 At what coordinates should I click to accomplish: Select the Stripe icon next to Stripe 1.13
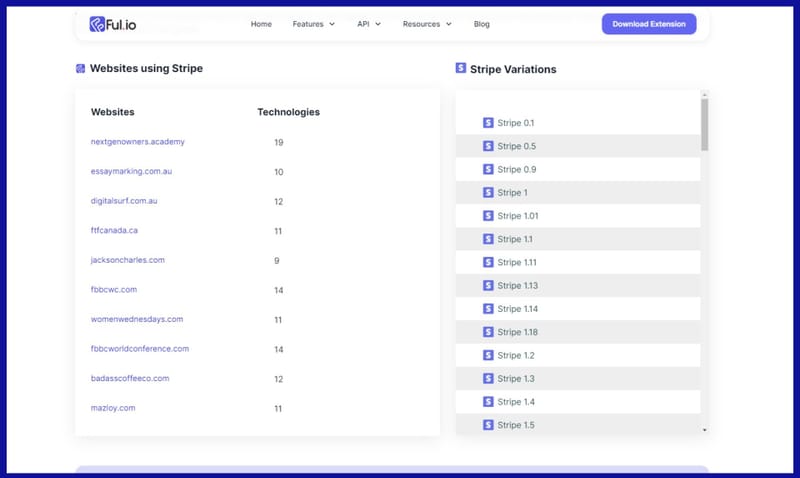(488, 286)
